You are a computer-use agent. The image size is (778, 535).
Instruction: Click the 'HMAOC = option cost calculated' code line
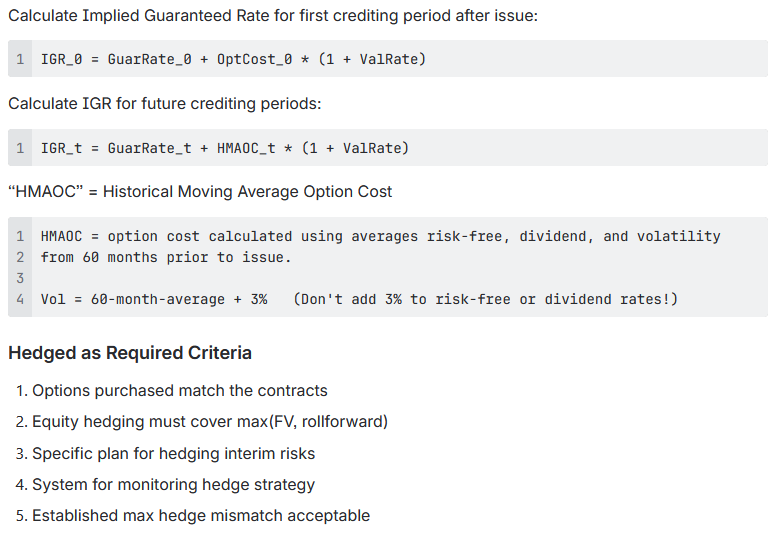coord(380,236)
